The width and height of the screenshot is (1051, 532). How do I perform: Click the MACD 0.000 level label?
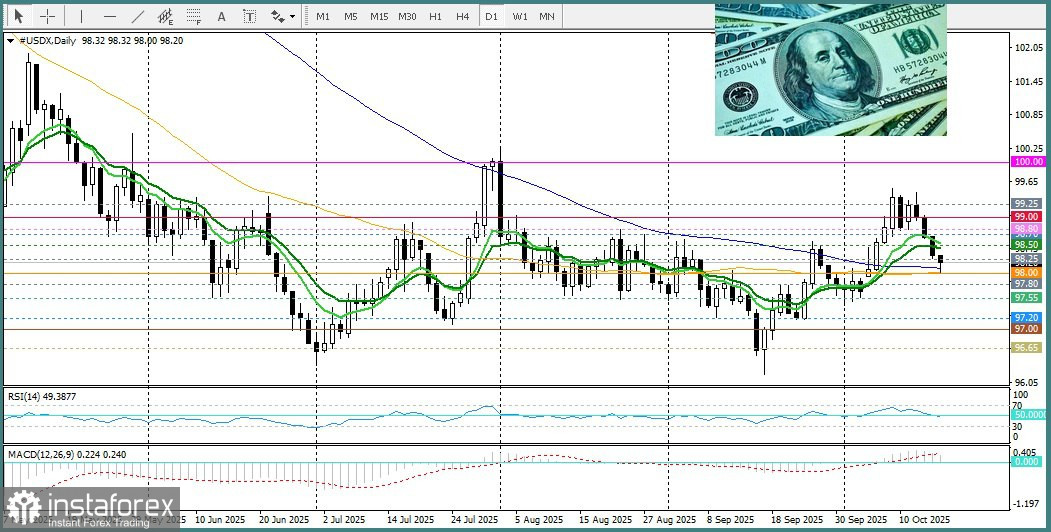[x=1026, y=462]
